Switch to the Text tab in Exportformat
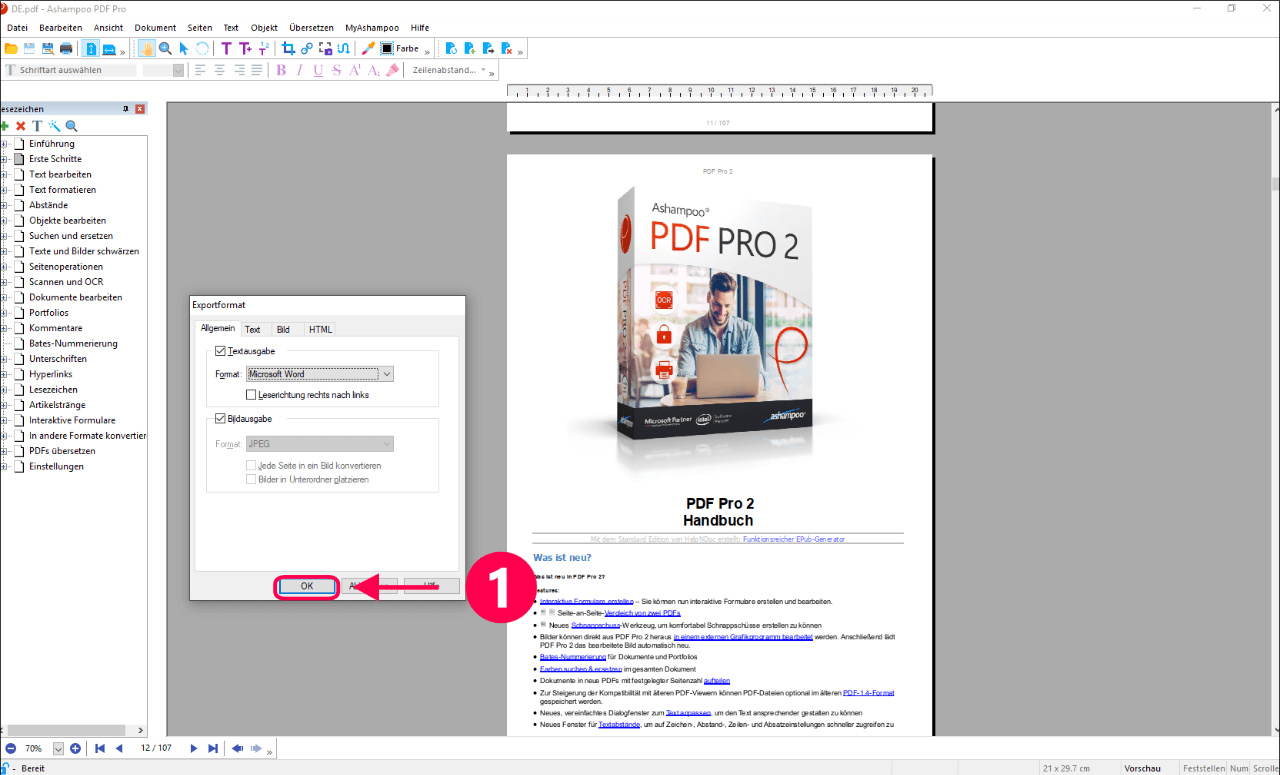 253,329
